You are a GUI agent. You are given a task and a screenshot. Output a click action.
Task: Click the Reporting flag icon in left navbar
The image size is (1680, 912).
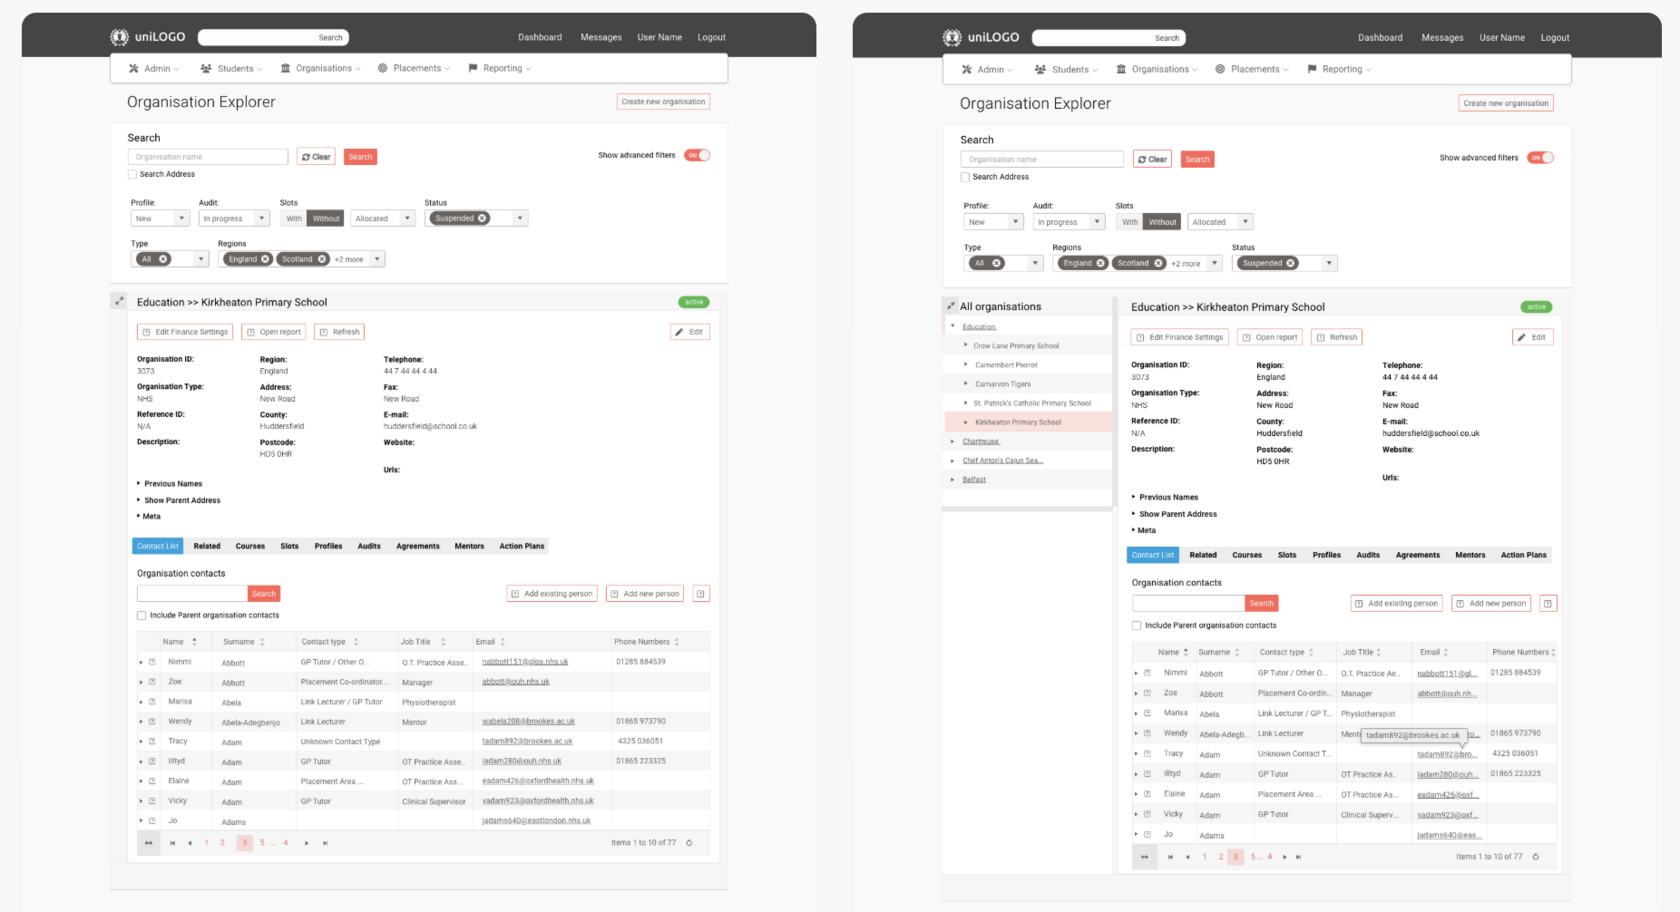(473, 68)
